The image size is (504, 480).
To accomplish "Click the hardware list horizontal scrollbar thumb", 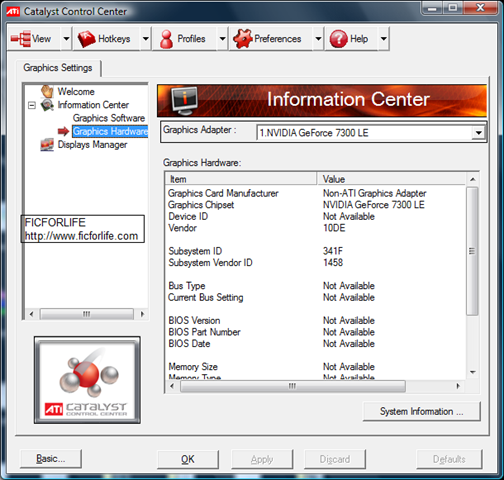I will (293, 386).
